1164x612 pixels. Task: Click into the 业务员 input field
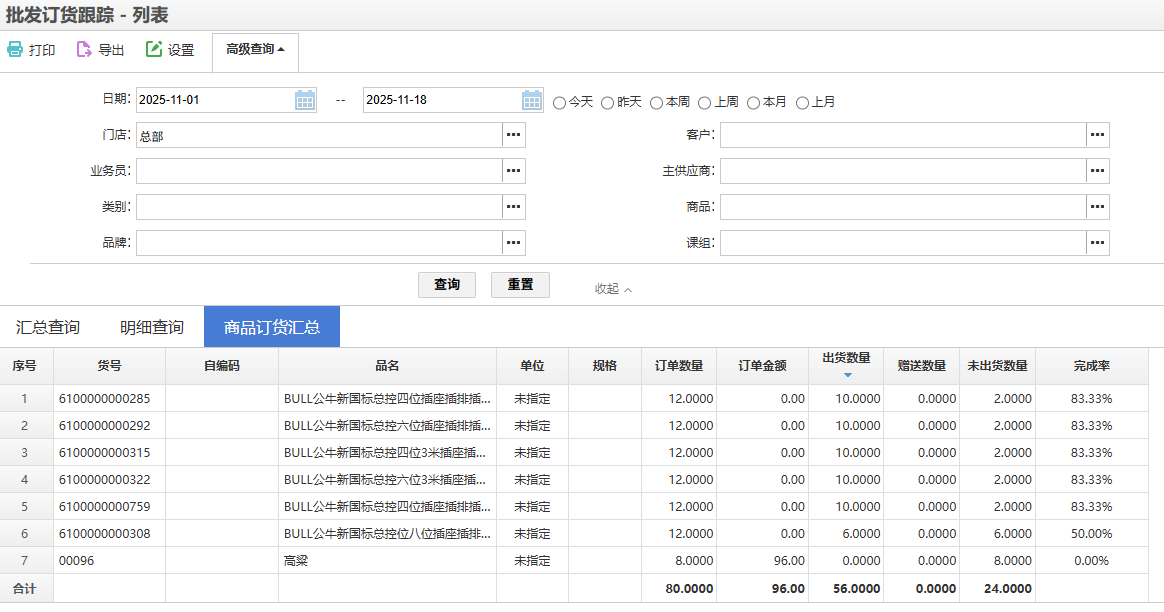(x=319, y=171)
